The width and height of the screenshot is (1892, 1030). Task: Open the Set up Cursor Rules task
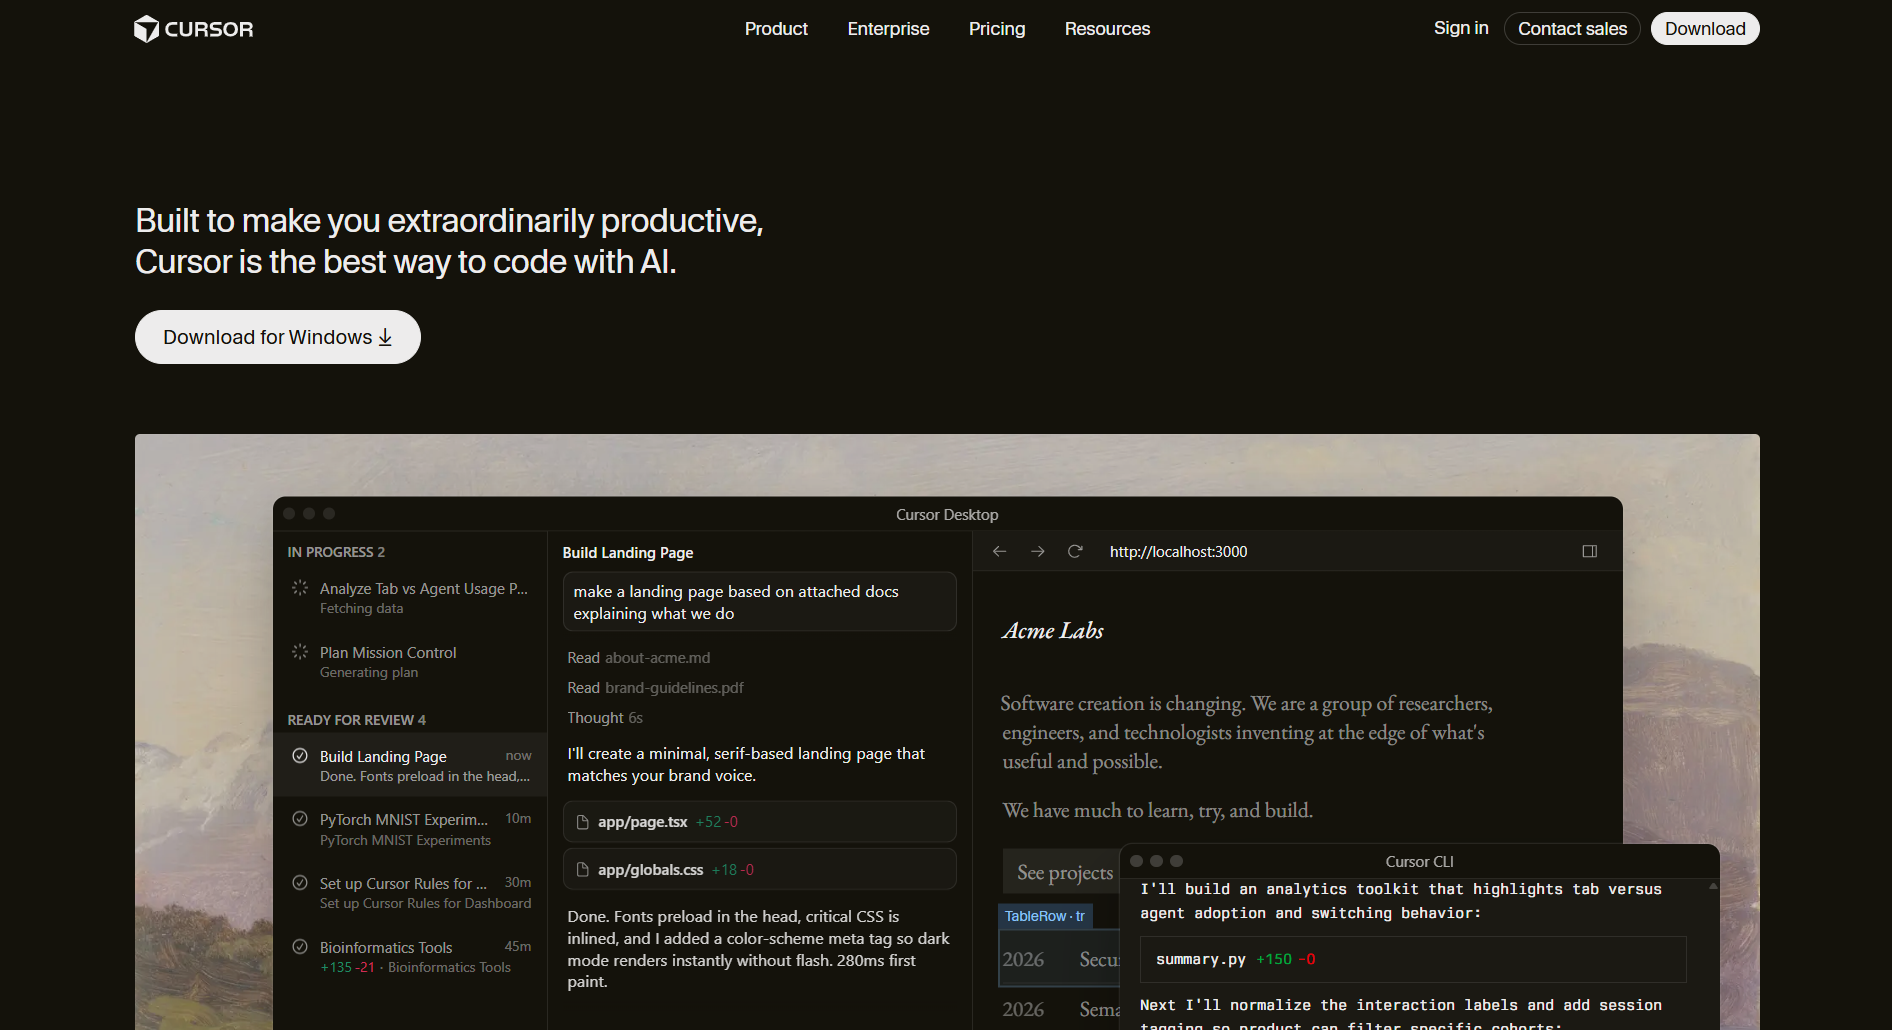point(410,893)
